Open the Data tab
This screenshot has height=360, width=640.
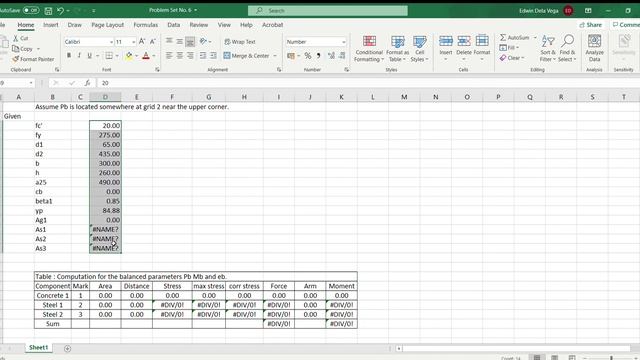pos(173,25)
